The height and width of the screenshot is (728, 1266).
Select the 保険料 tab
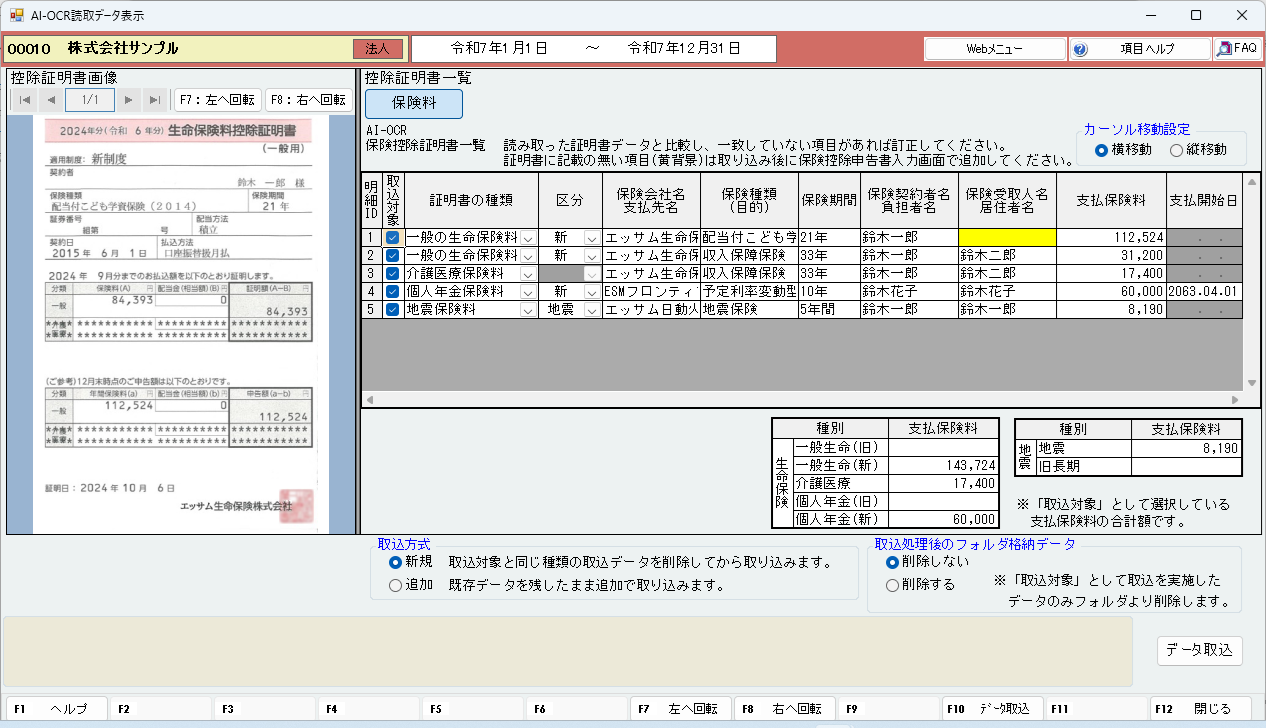point(413,103)
